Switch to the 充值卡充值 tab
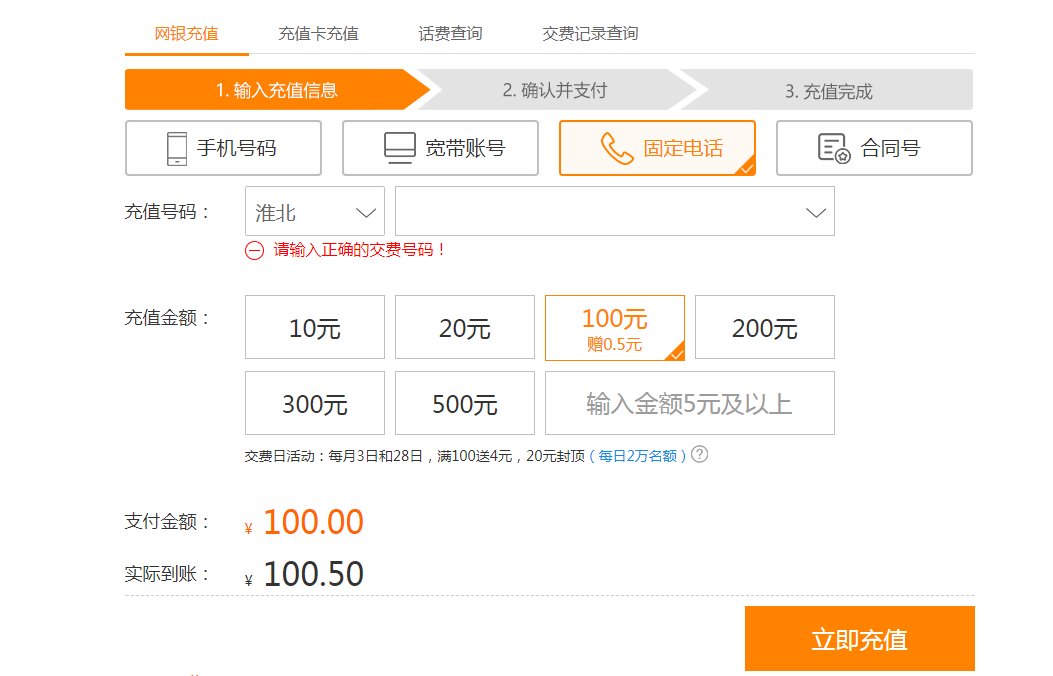 click(x=317, y=33)
